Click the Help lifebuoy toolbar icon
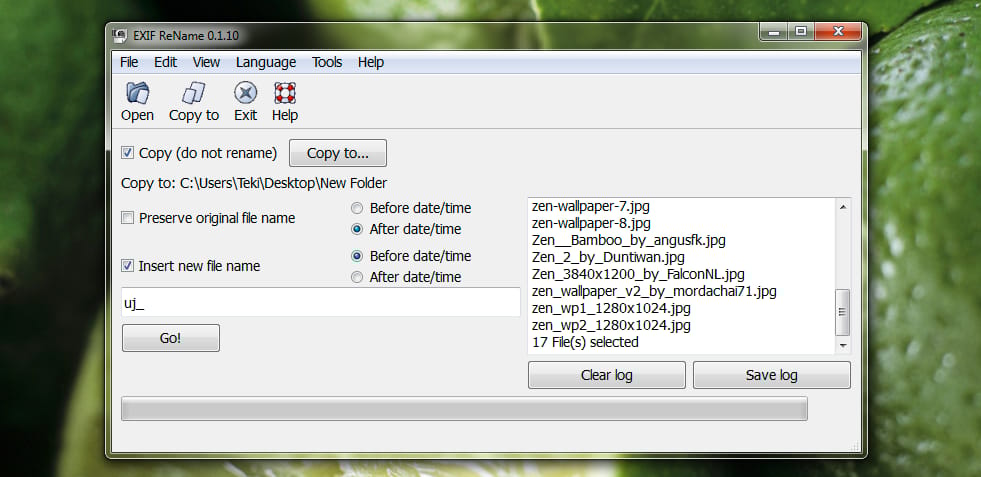Image resolution: width=981 pixels, height=477 pixels. 285,94
